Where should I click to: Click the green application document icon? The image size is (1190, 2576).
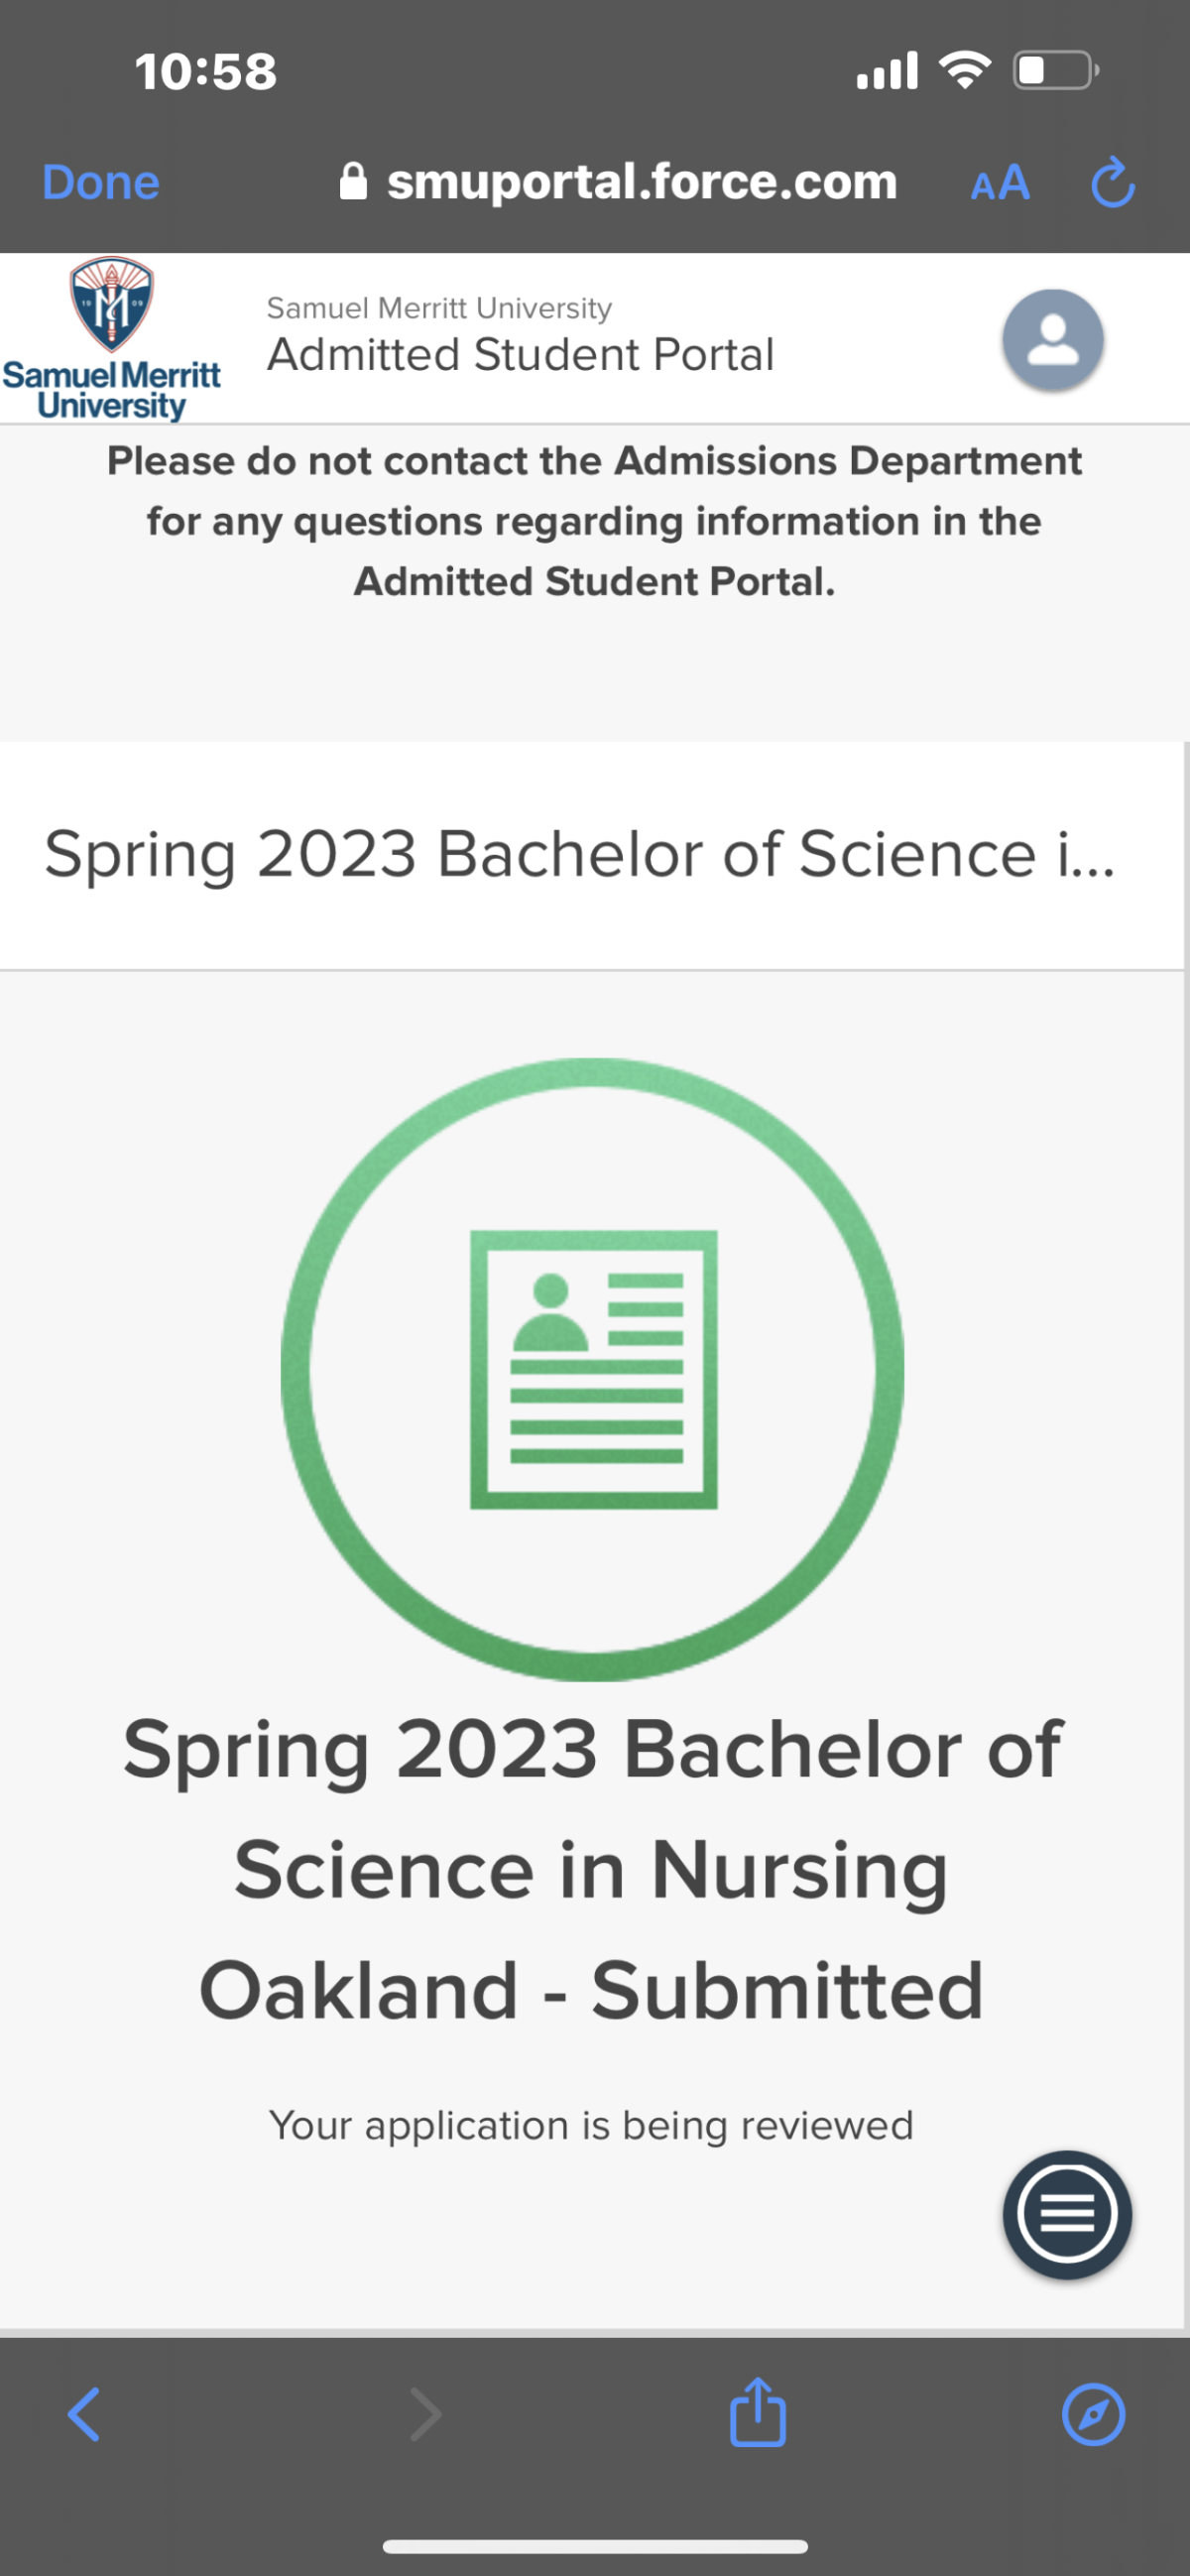tap(593, 1369)
